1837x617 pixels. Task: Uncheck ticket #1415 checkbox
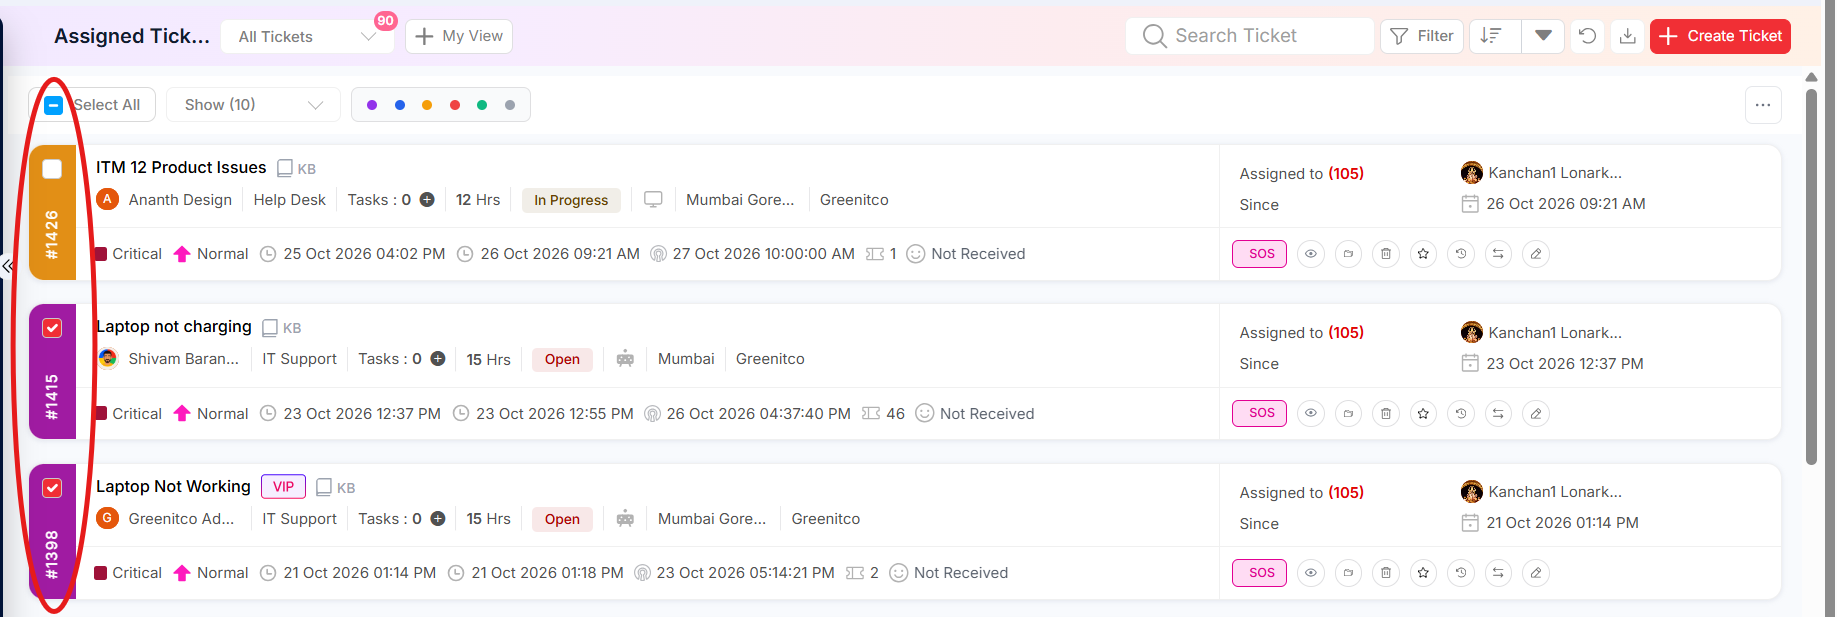pyautogui.click(x=52, y=328)
